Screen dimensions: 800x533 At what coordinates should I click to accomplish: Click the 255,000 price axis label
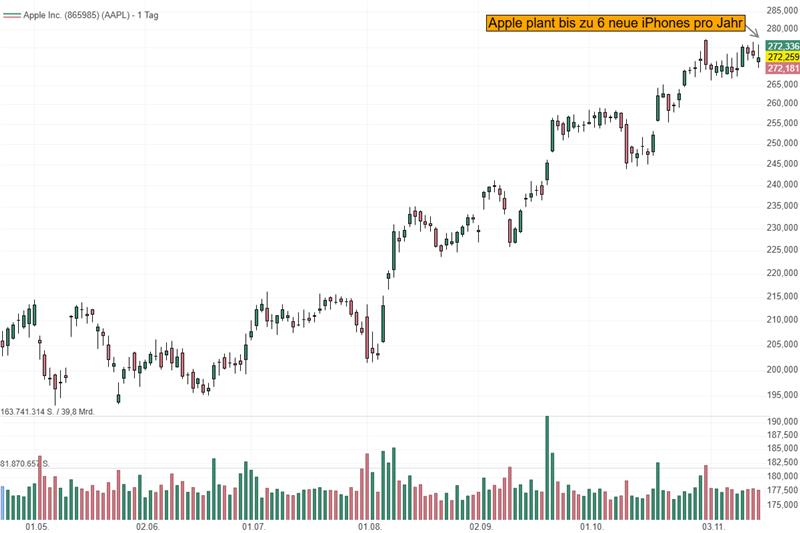tap(782, 123)
